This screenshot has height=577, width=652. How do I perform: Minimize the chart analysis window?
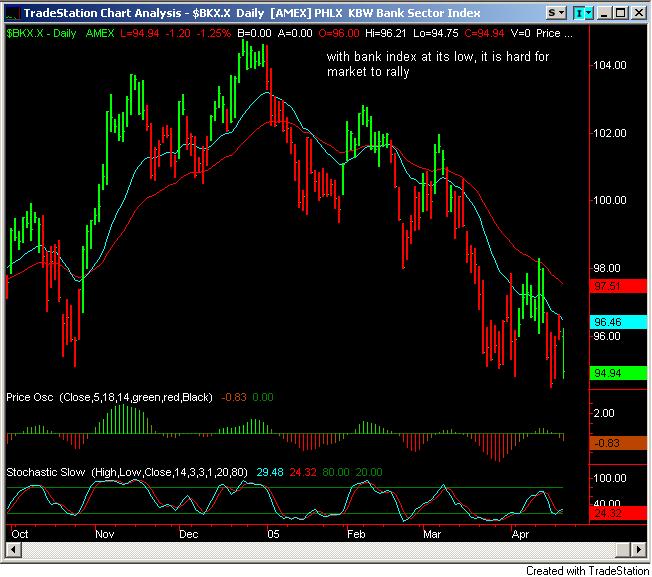[x=604, y=13]
